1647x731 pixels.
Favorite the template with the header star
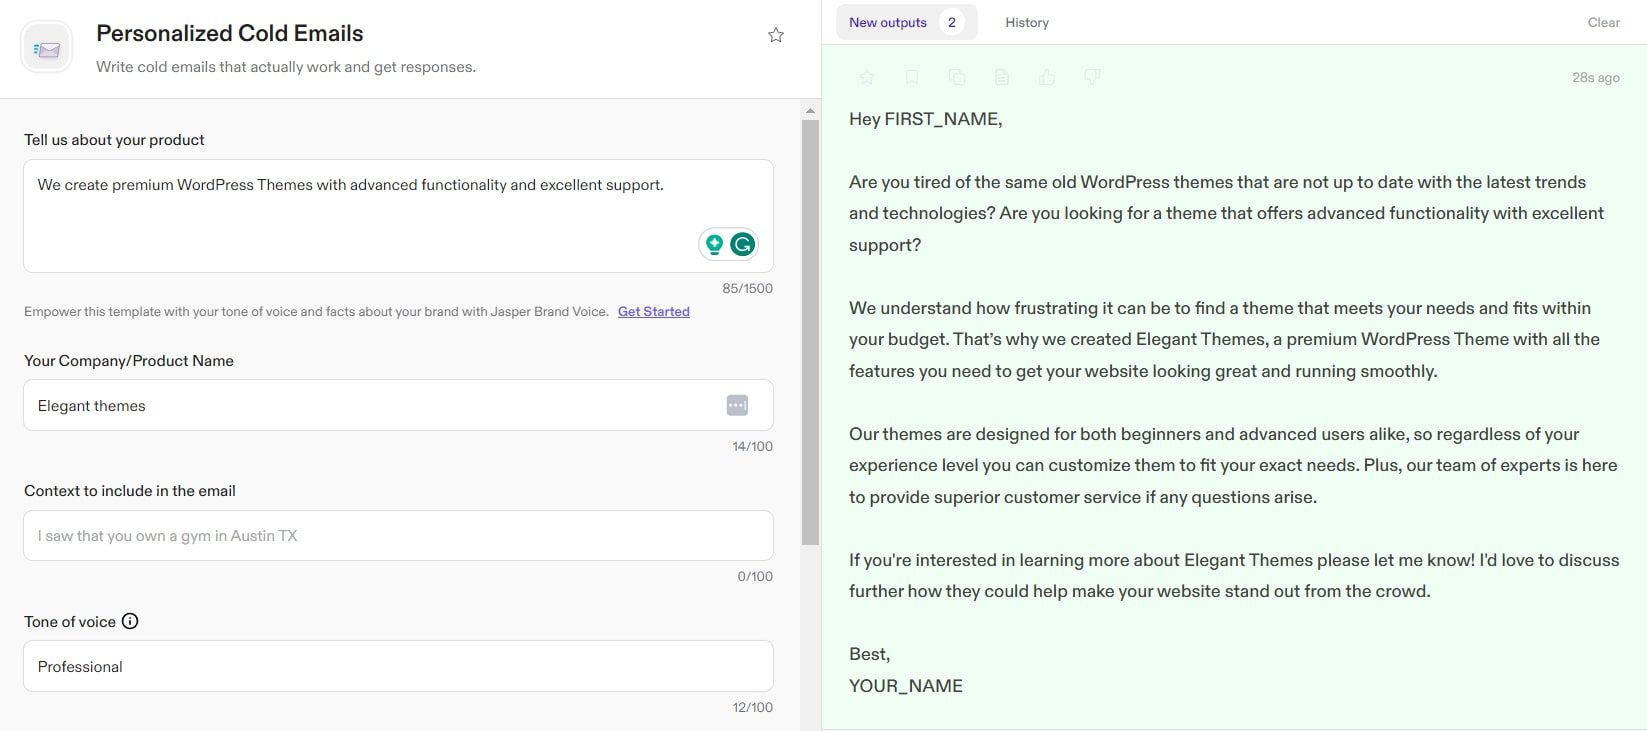tap(775, 35)
